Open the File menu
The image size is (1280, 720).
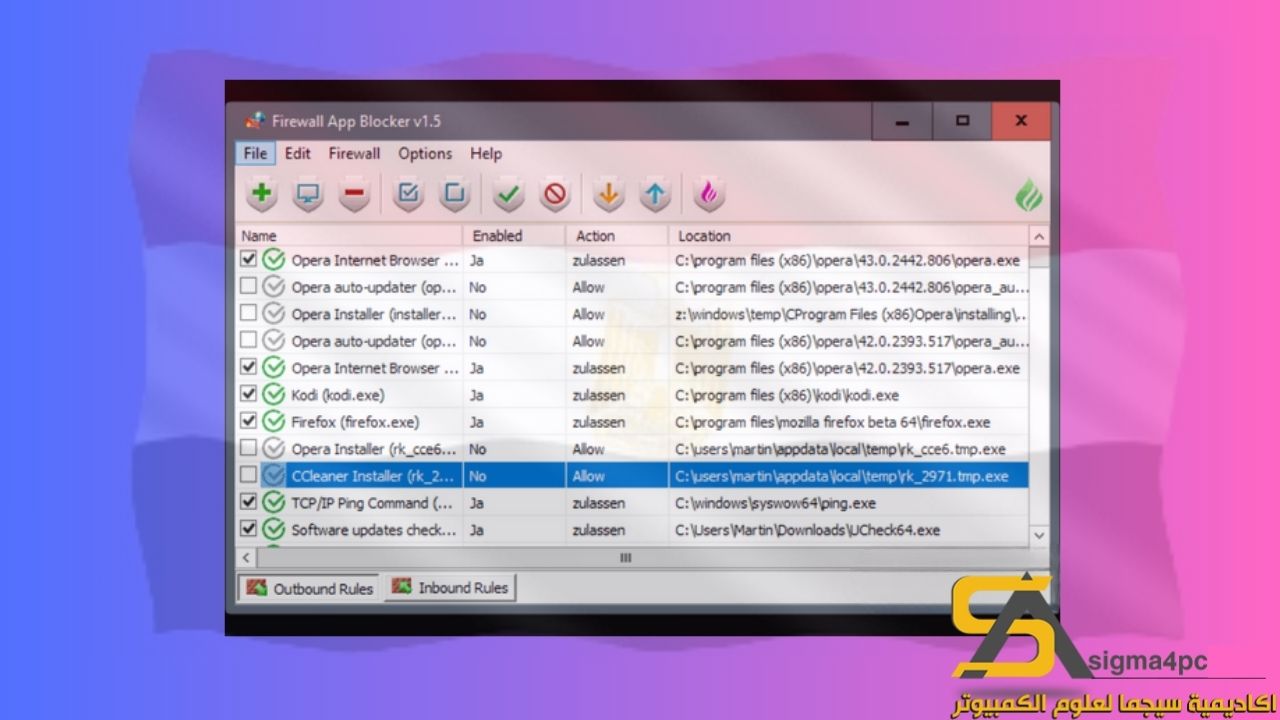[255, 153]
